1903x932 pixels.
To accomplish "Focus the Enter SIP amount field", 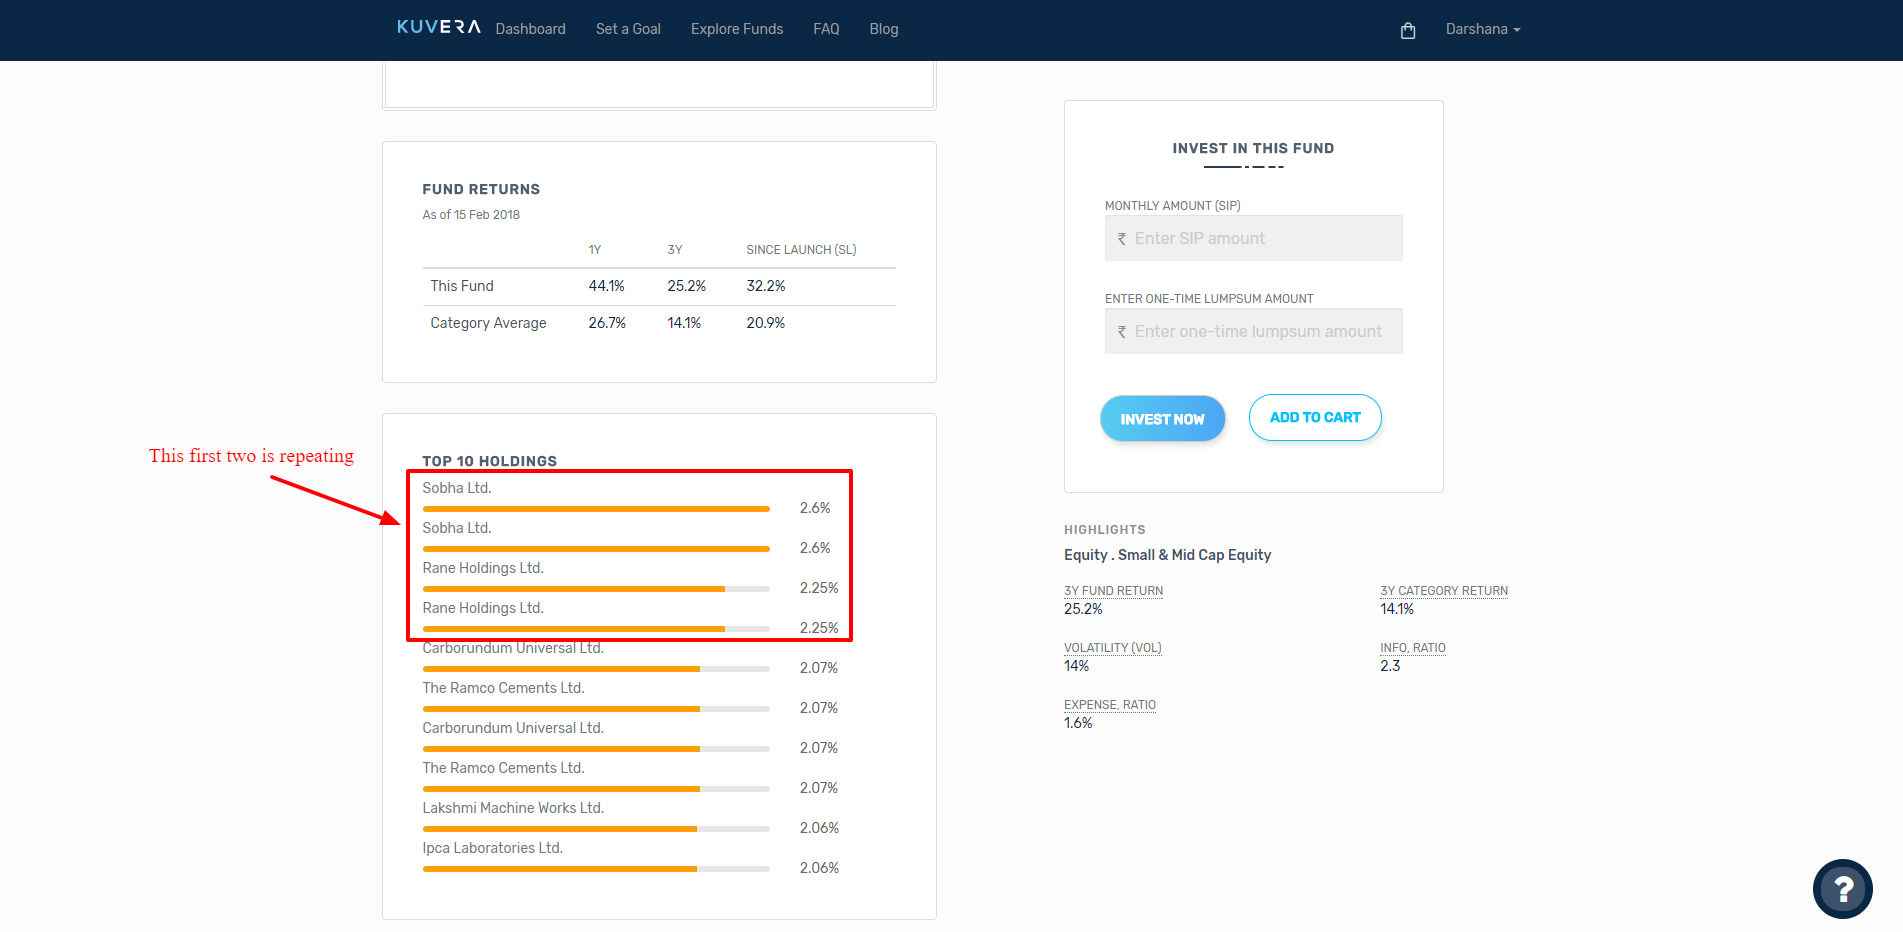I will pos(1253,238).
